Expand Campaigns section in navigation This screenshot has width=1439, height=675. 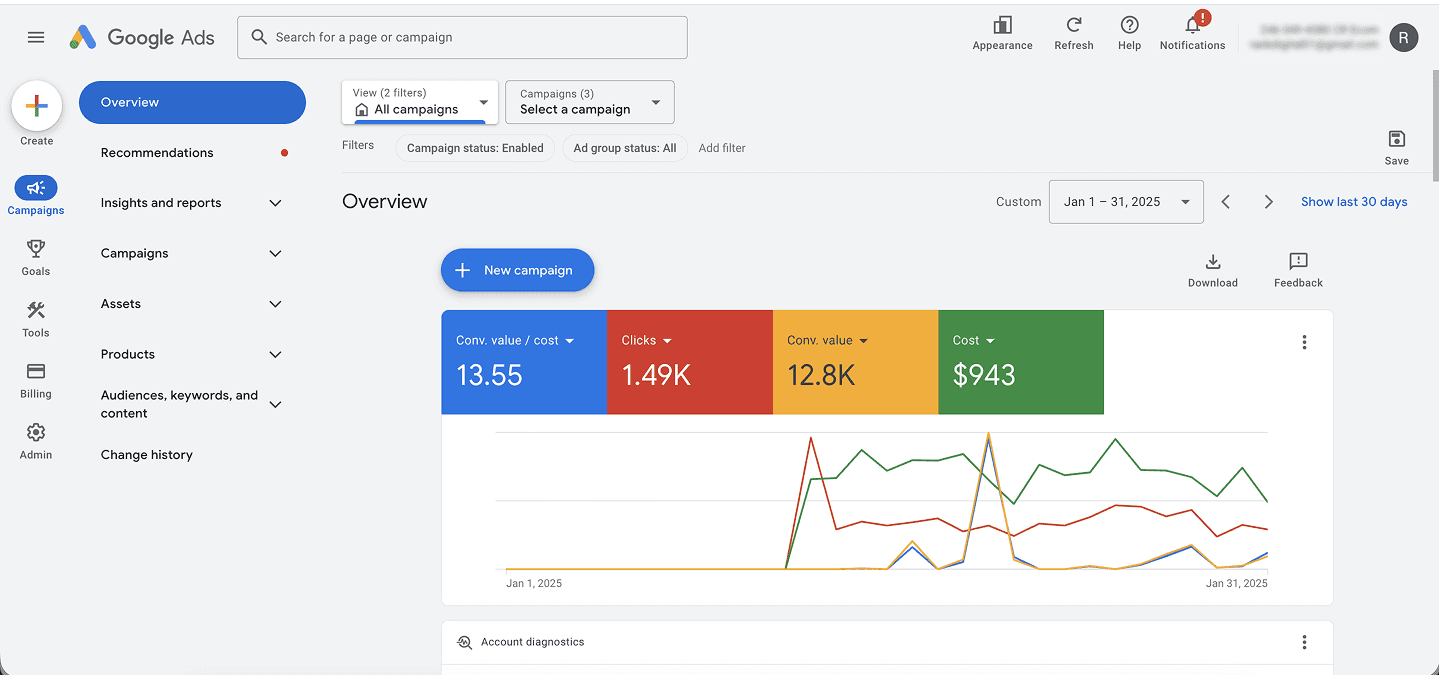[x=275, y=254]
